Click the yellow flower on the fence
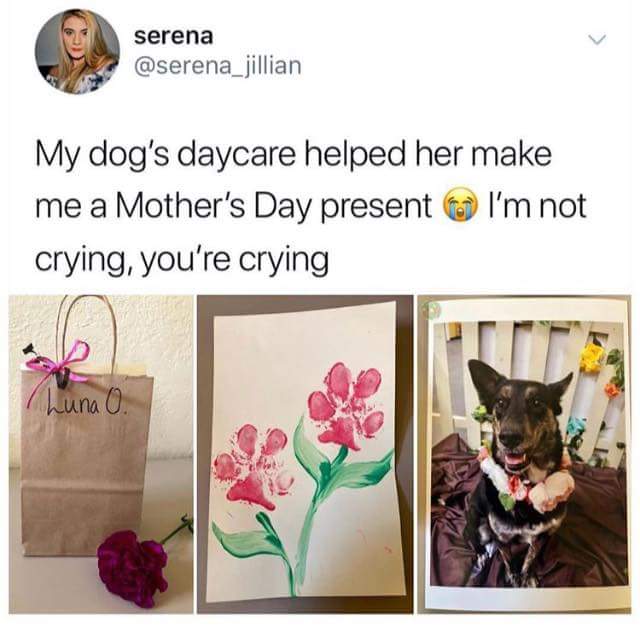The image size is (640, 629). [592, 358]
